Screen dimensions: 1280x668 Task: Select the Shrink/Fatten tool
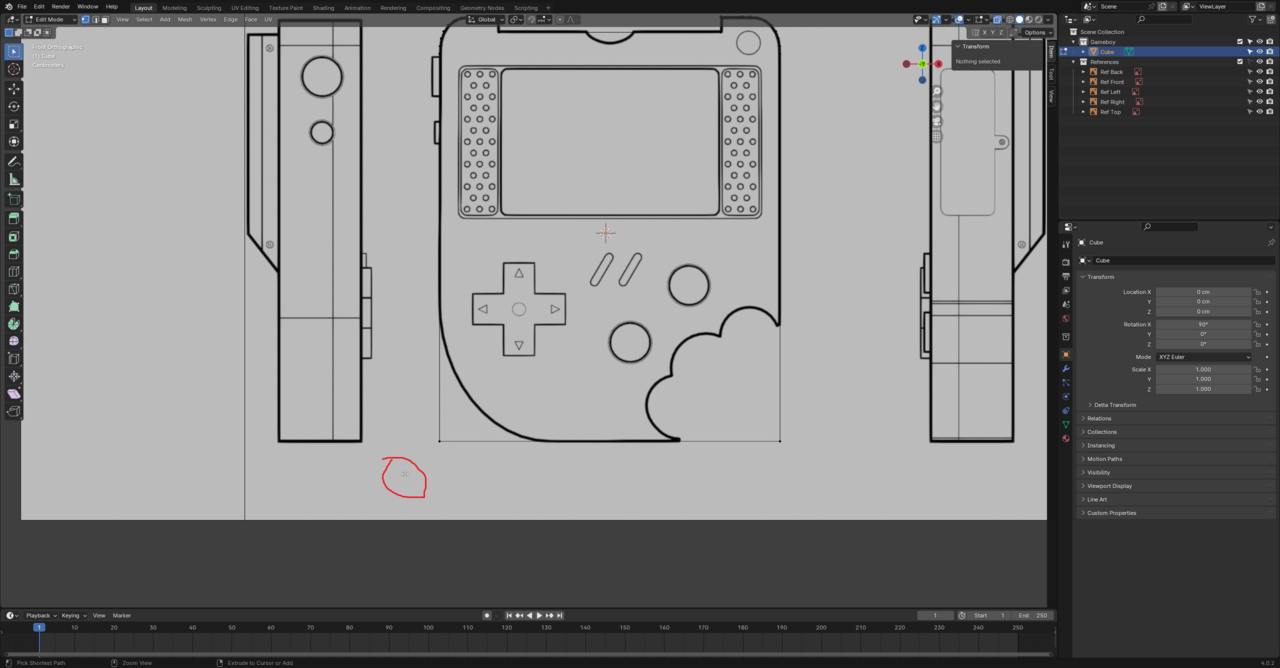tap(14, 376)
